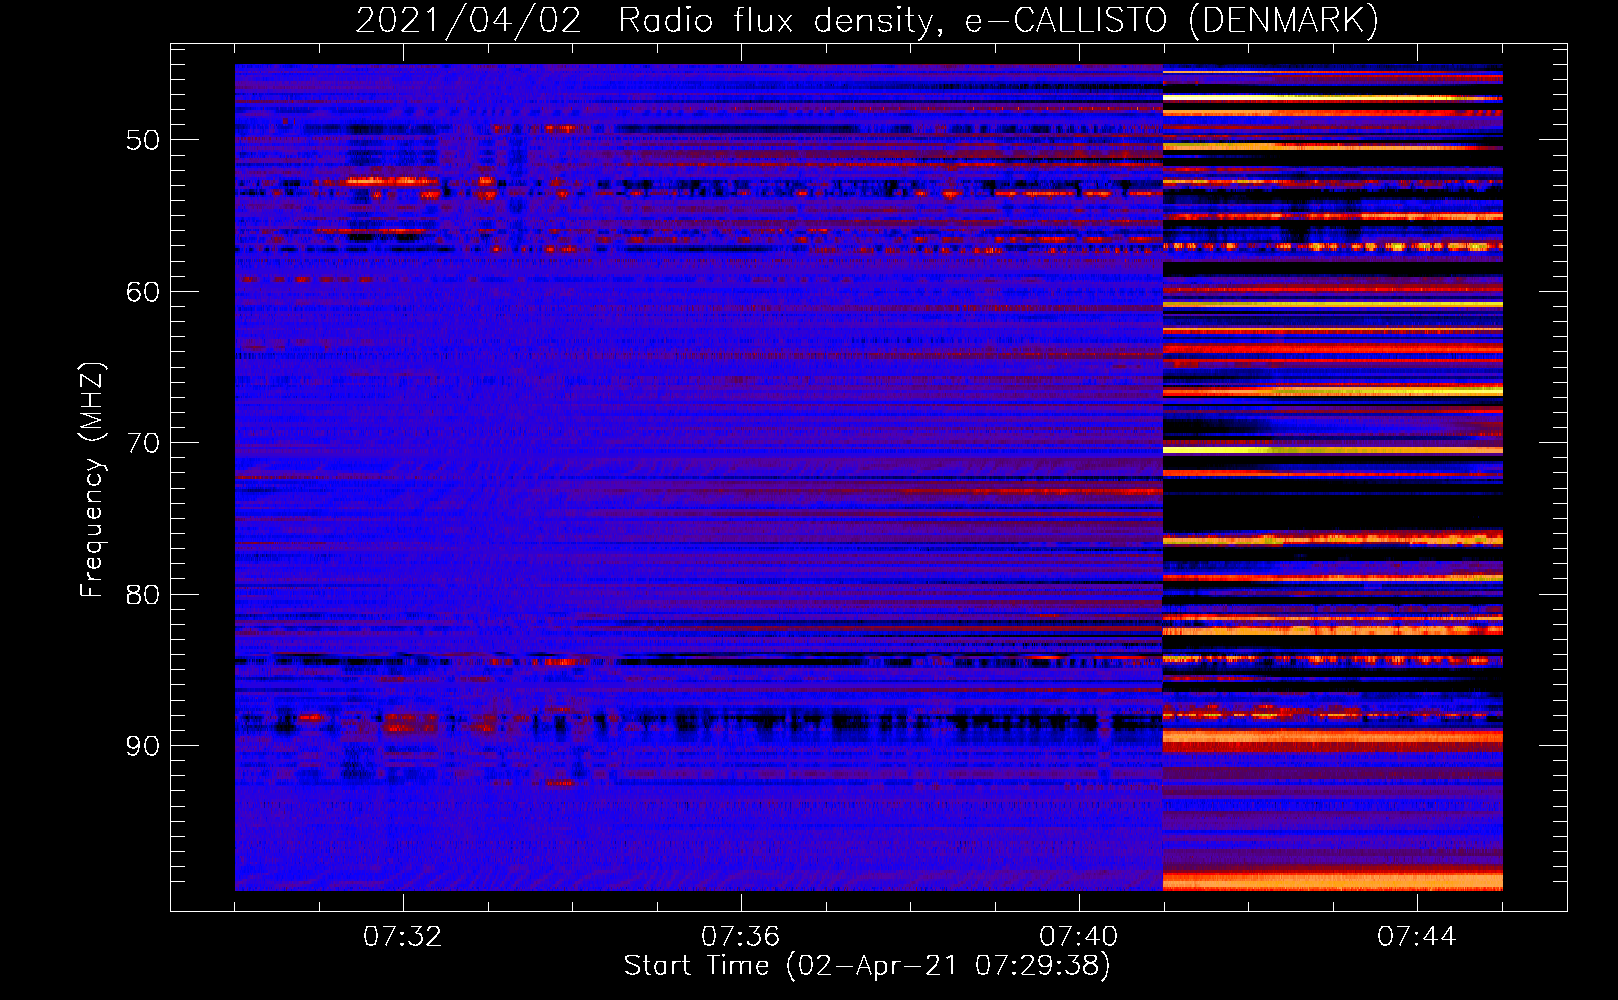The width and height of the screenshot is (1618, 1000).
Task: Click the 'Frequency (MHZ)' axis label
Action: coord(92,480)
